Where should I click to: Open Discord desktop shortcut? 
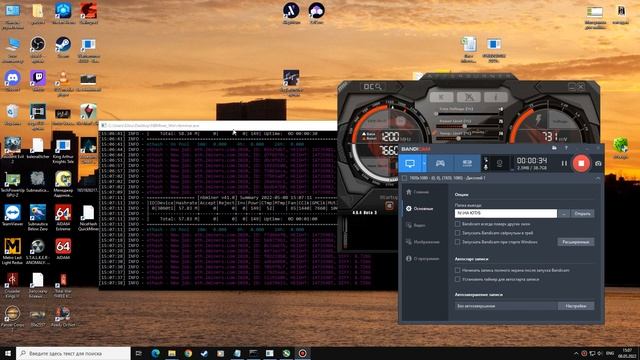(12, 80)
